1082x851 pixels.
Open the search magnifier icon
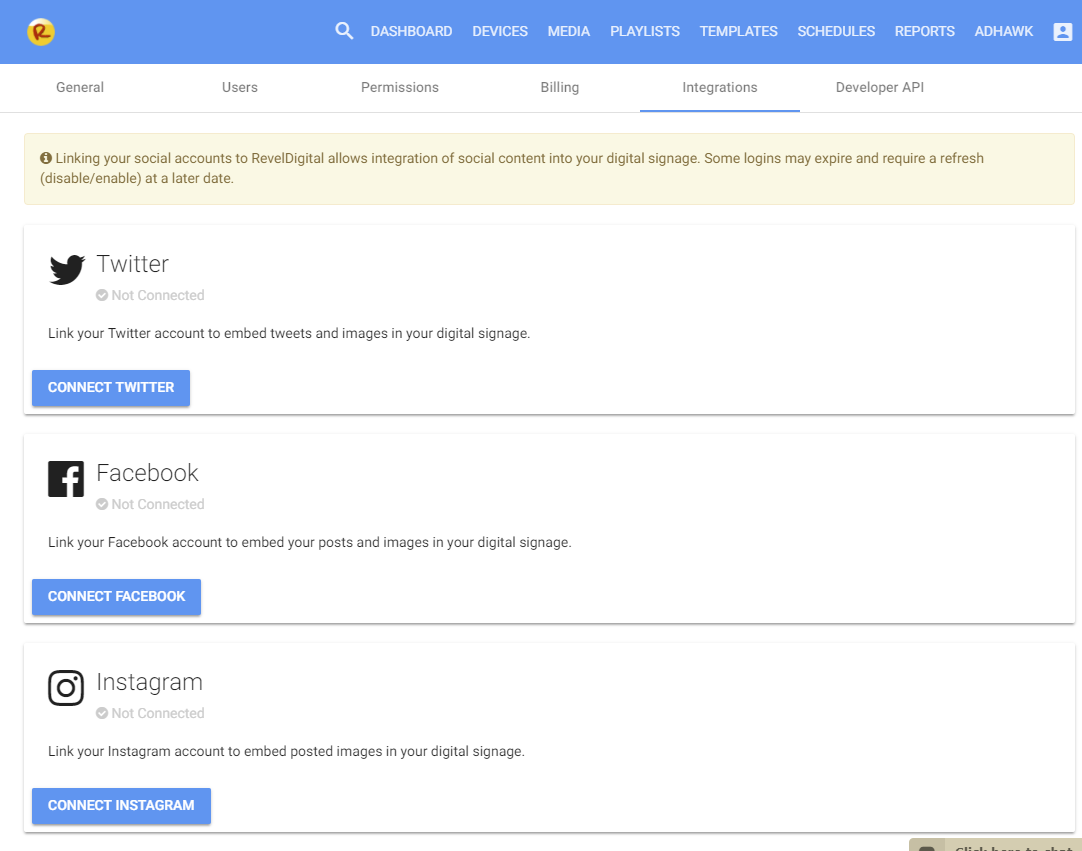coord(344,31)
